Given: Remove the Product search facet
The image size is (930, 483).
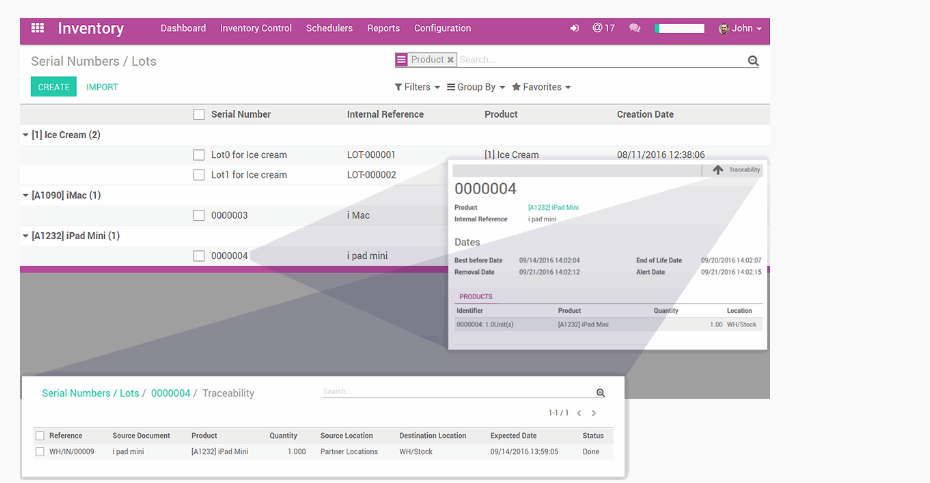Looking at the screenshot, I should point(450,59).
